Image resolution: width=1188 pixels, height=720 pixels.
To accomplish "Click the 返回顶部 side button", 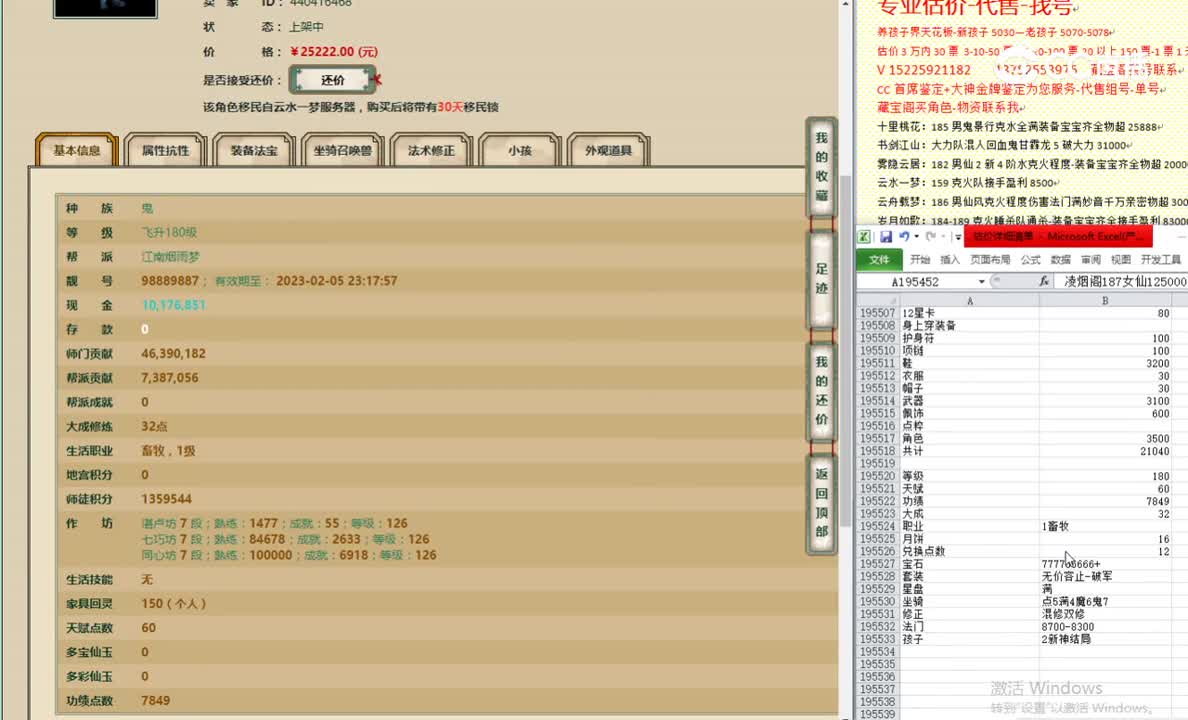I will click(x=821, y=503).
